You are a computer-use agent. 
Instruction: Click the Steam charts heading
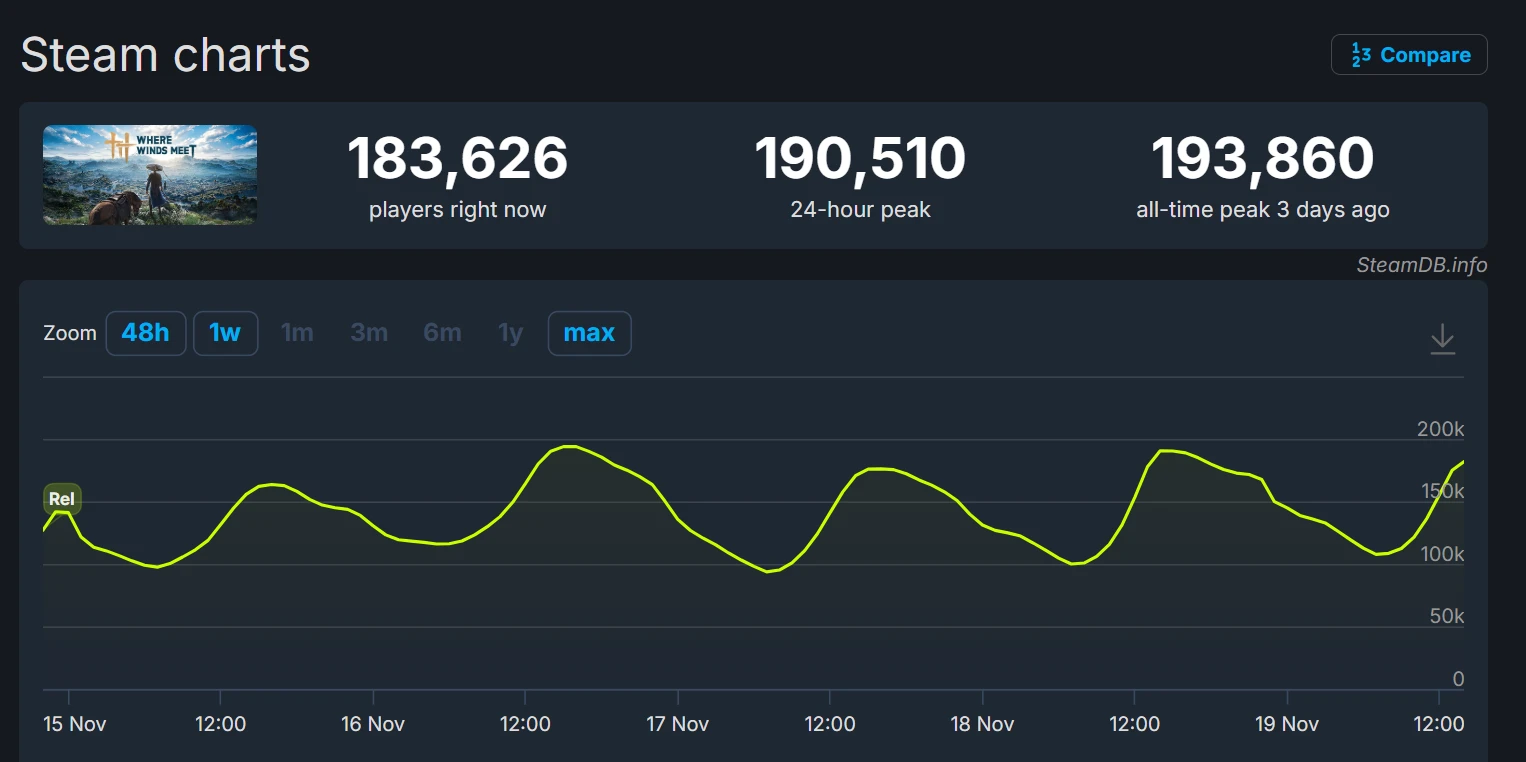(166, 54)
